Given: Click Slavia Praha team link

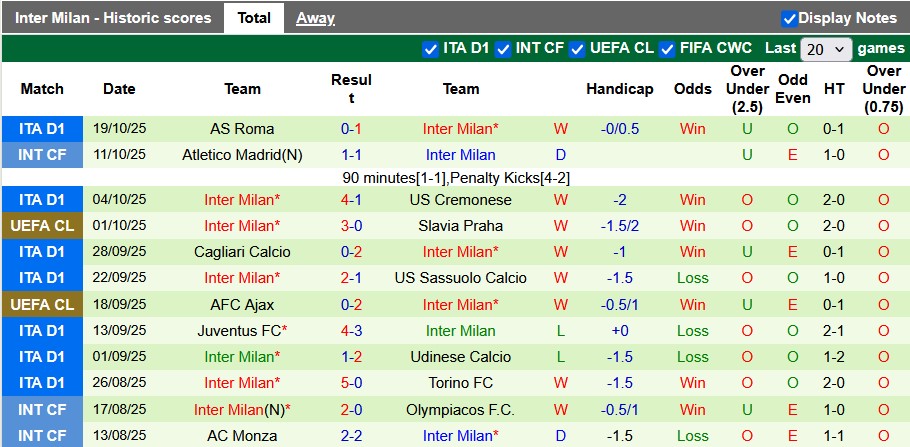Looking at the screenshot, I should tap(460, 226).
